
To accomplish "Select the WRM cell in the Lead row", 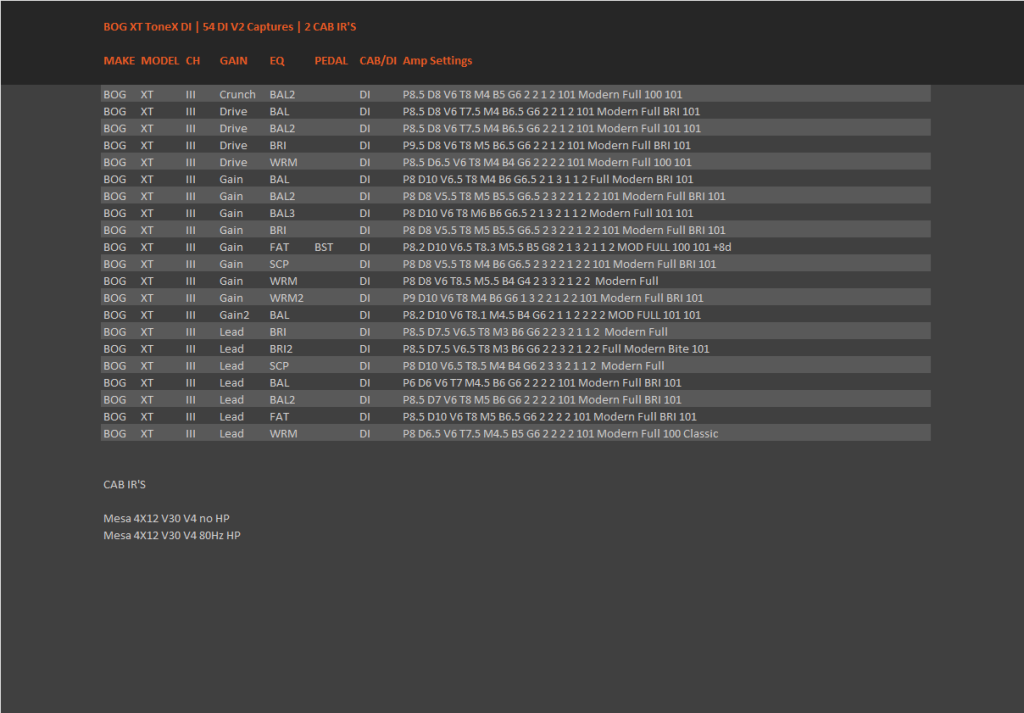I will click(x=283, y=434).
